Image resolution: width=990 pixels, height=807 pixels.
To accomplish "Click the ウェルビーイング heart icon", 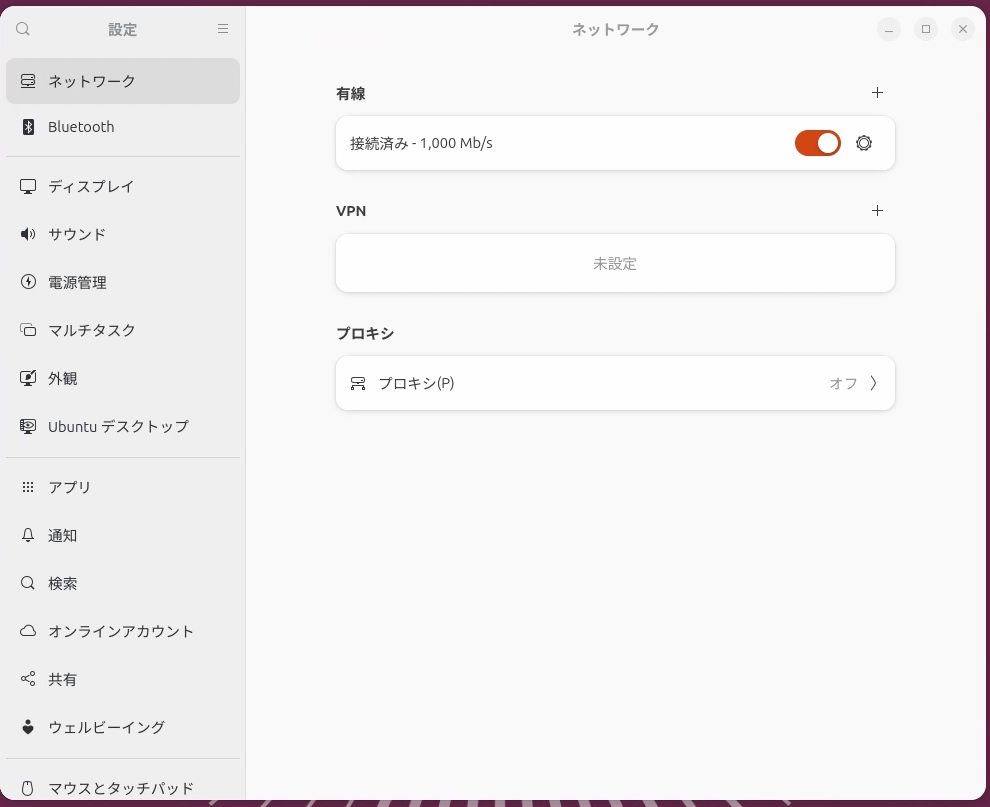I will click(28, 727).
